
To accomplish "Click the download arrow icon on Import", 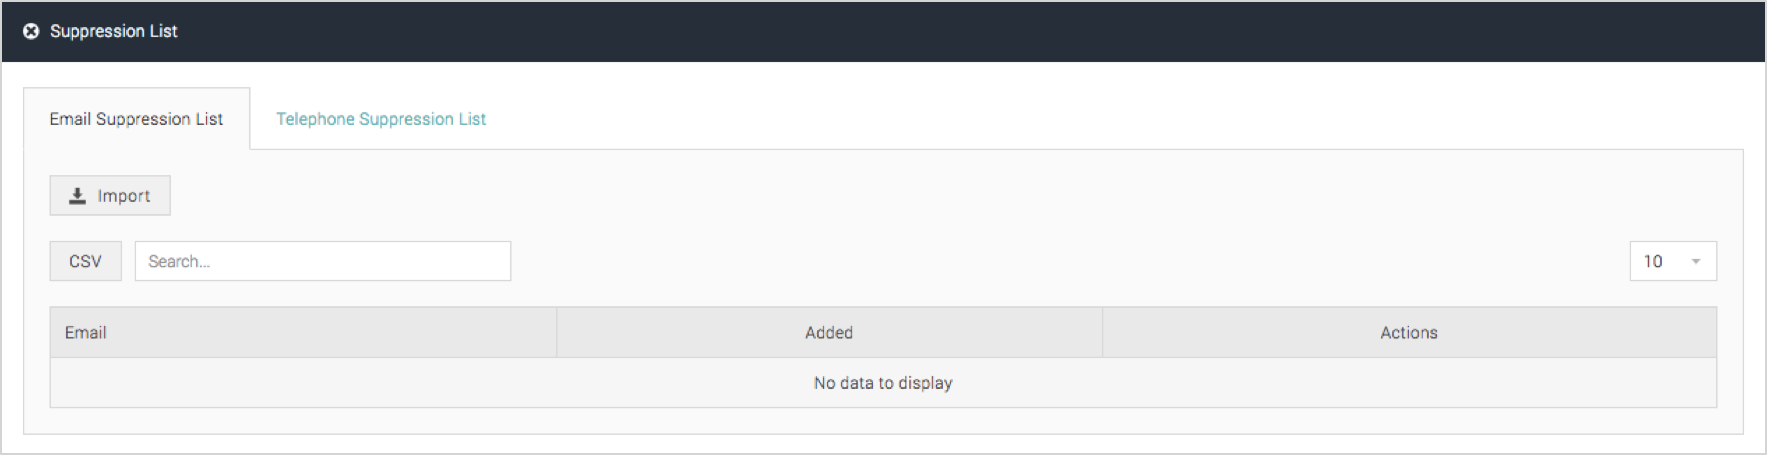I will [77, 196].
